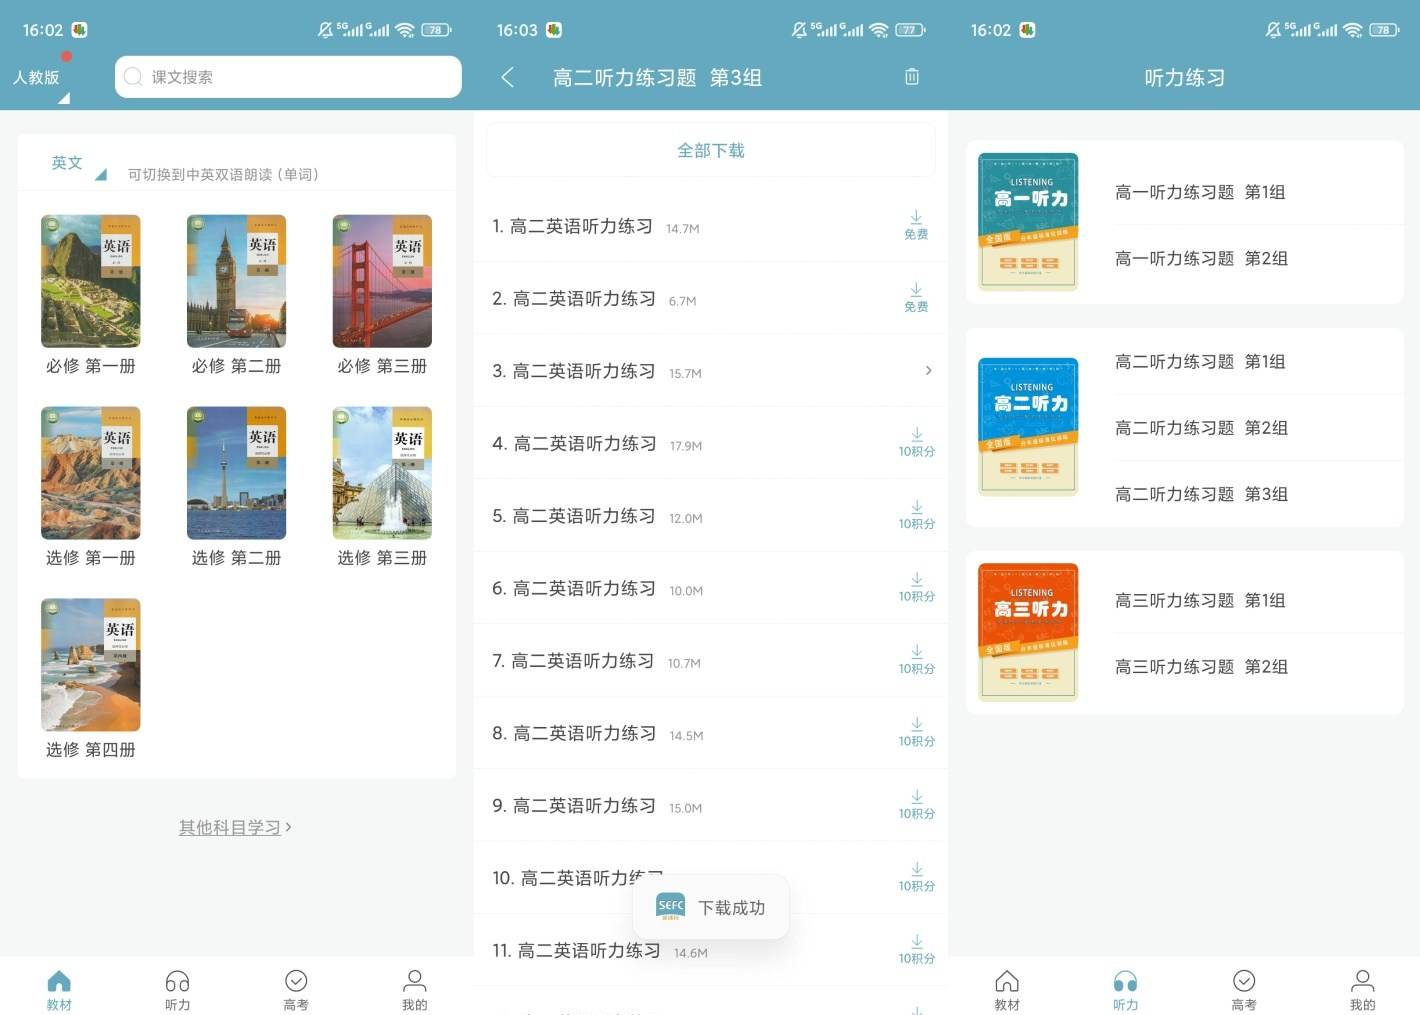Image resolution: width=1420 pixels, height=1015 pixels.
Task: Click the 课文搜索 search field
Action: point(288,77)
